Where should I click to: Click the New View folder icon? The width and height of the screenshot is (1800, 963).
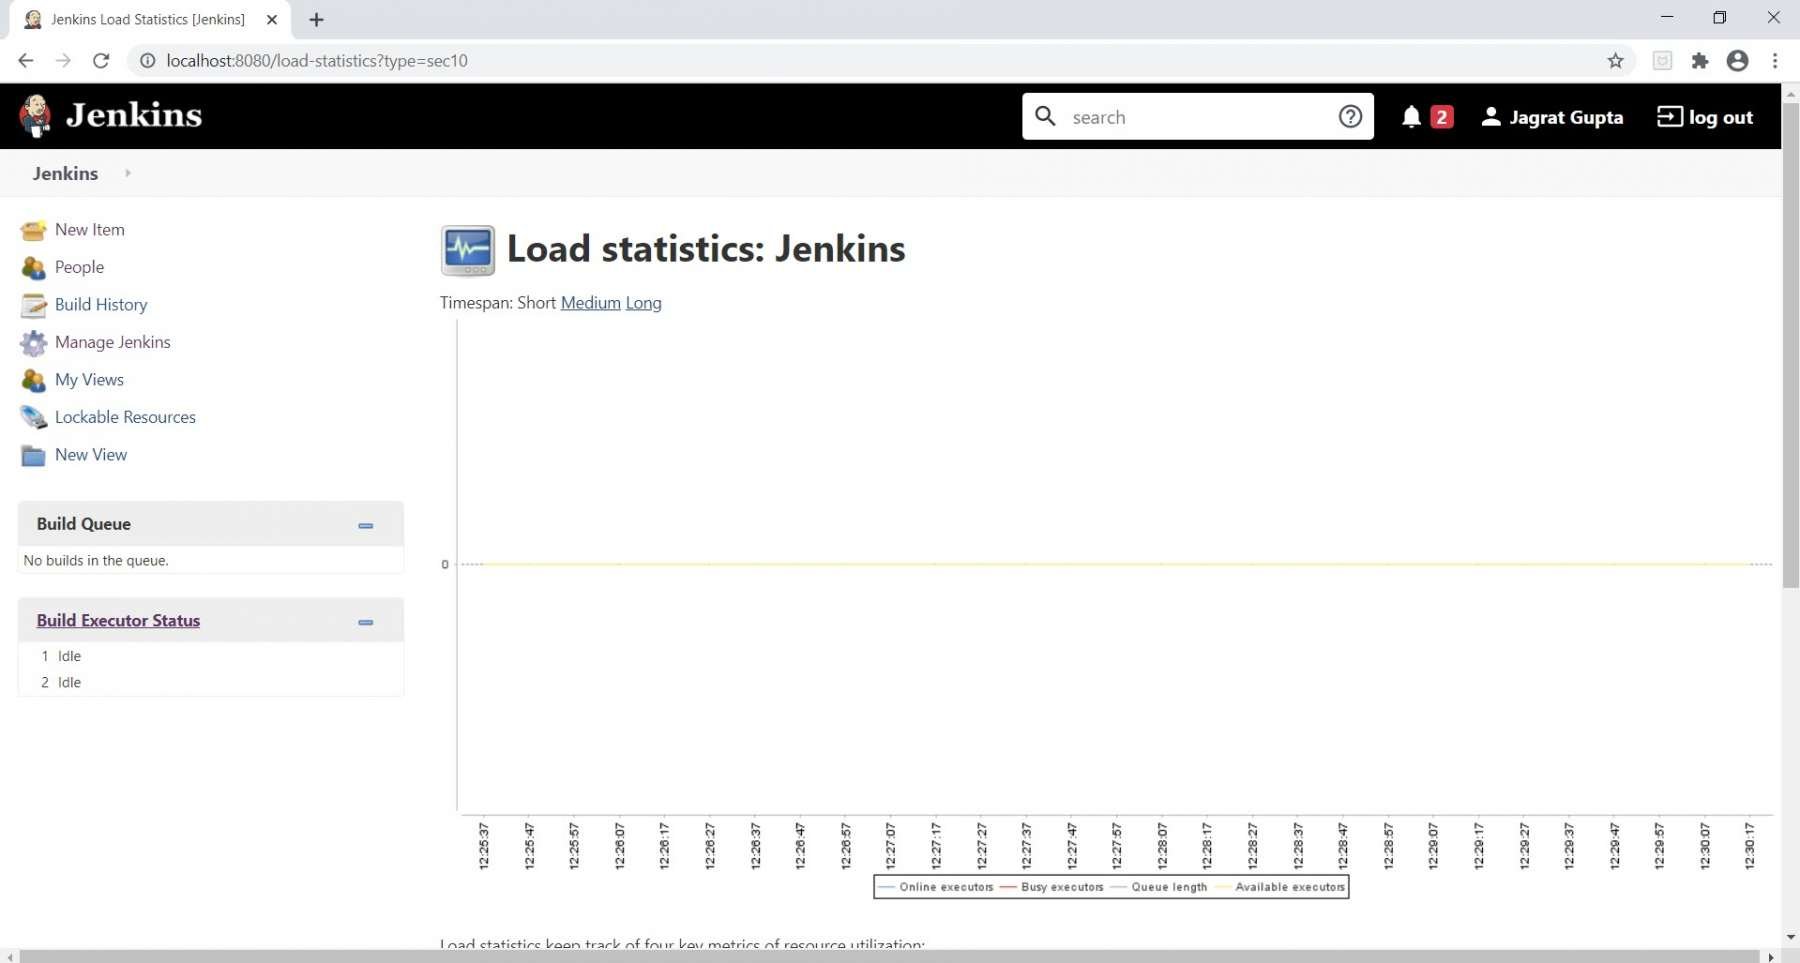pos(33,456)
